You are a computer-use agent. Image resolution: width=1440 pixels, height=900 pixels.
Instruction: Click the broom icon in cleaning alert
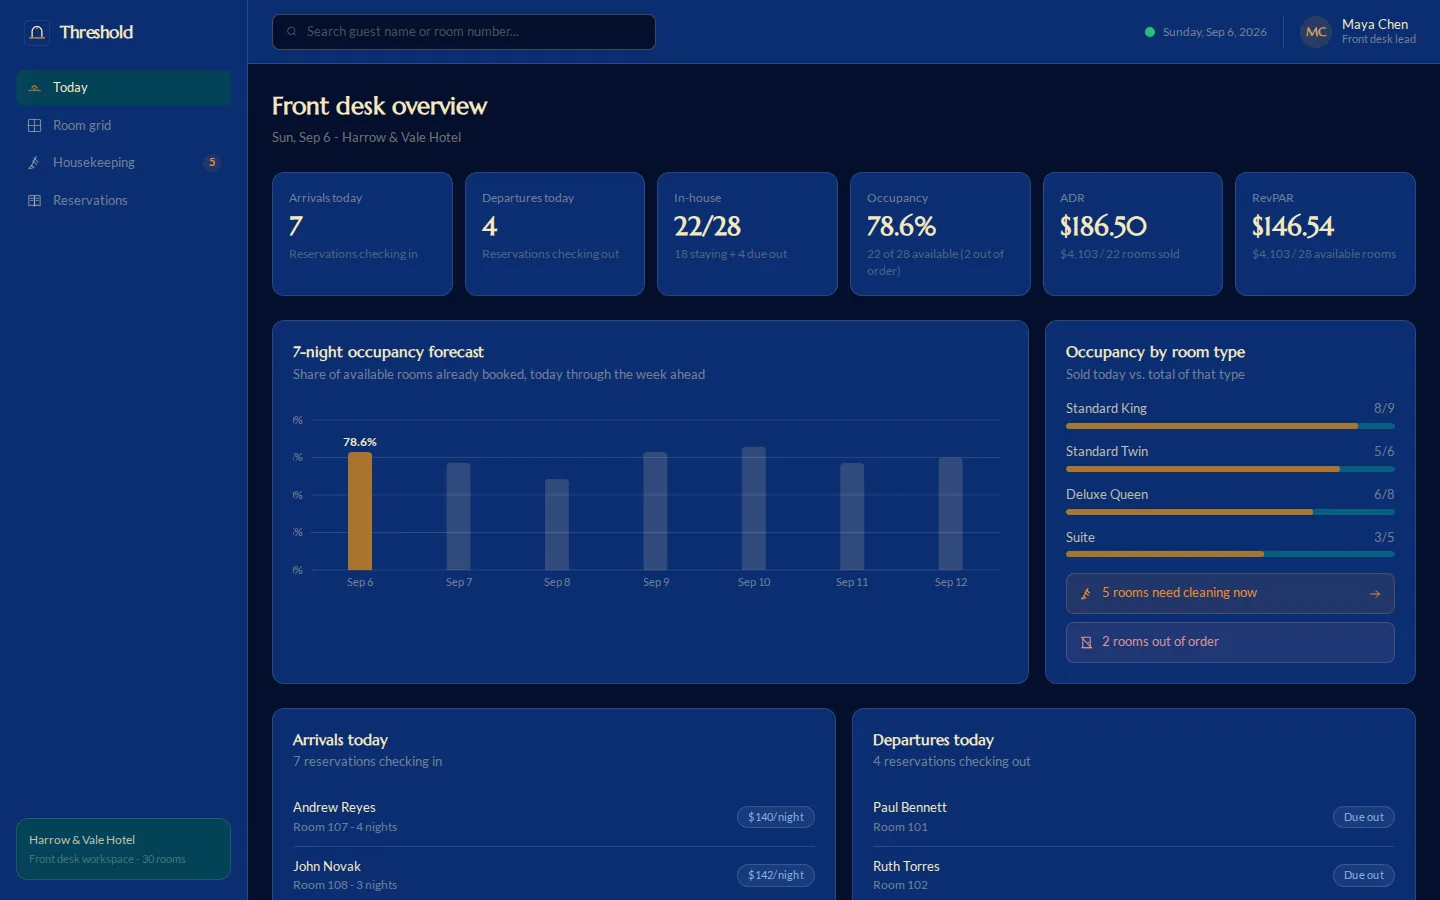click(x=1086, y=594)
